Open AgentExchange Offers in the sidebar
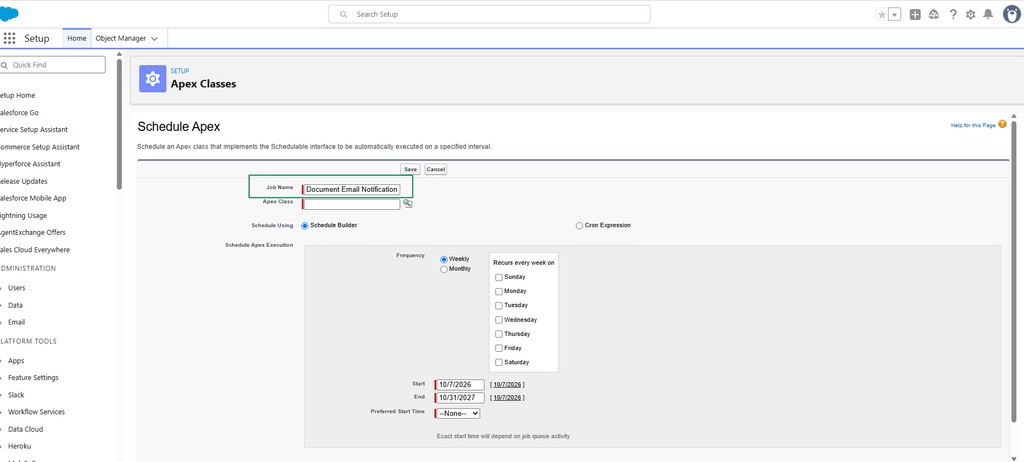 tap(33, 232)
